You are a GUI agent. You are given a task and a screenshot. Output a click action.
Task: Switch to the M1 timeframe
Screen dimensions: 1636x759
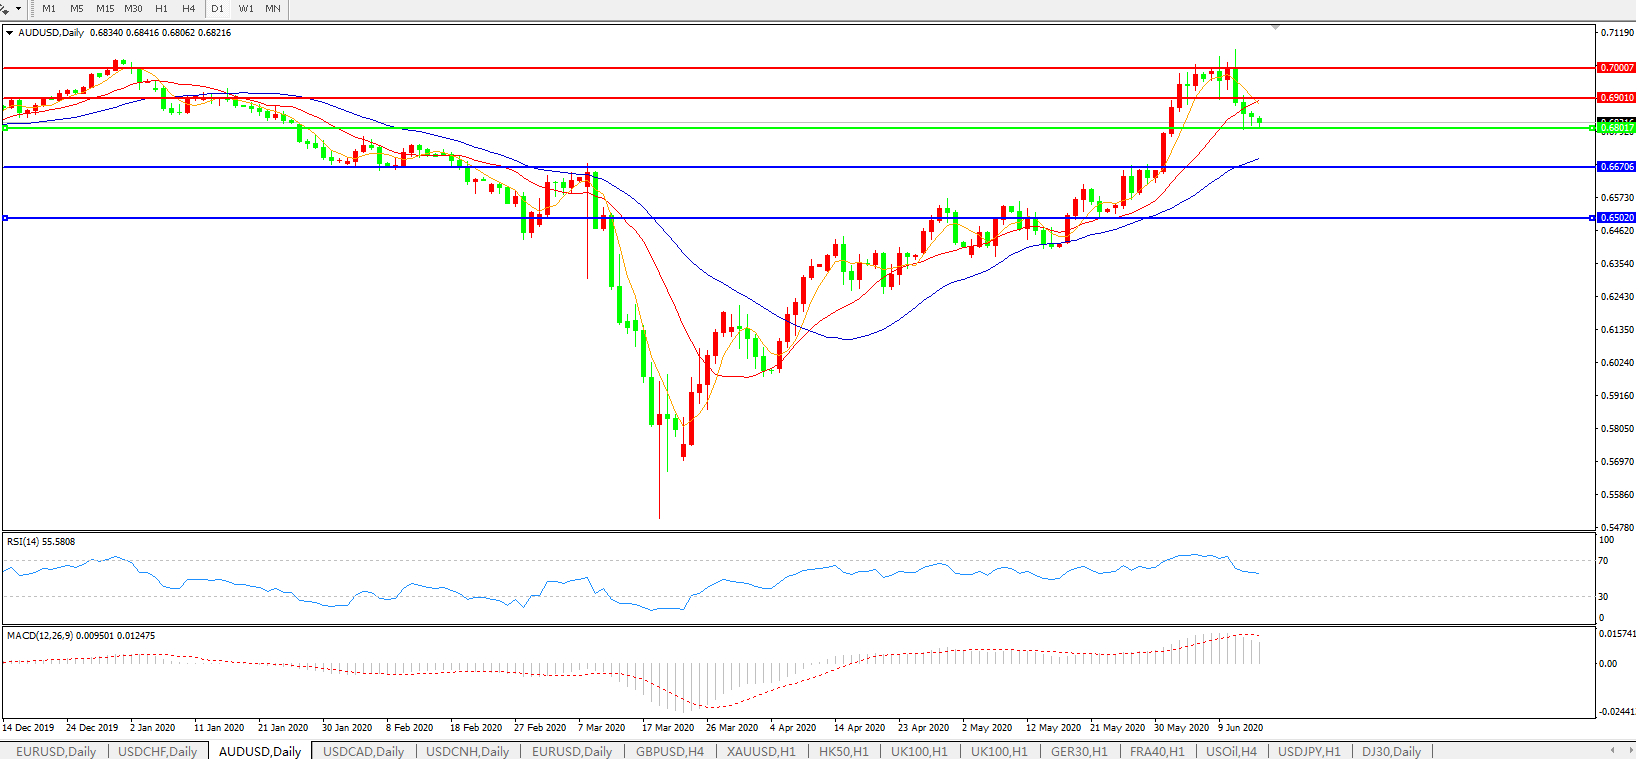coord(49,8)
